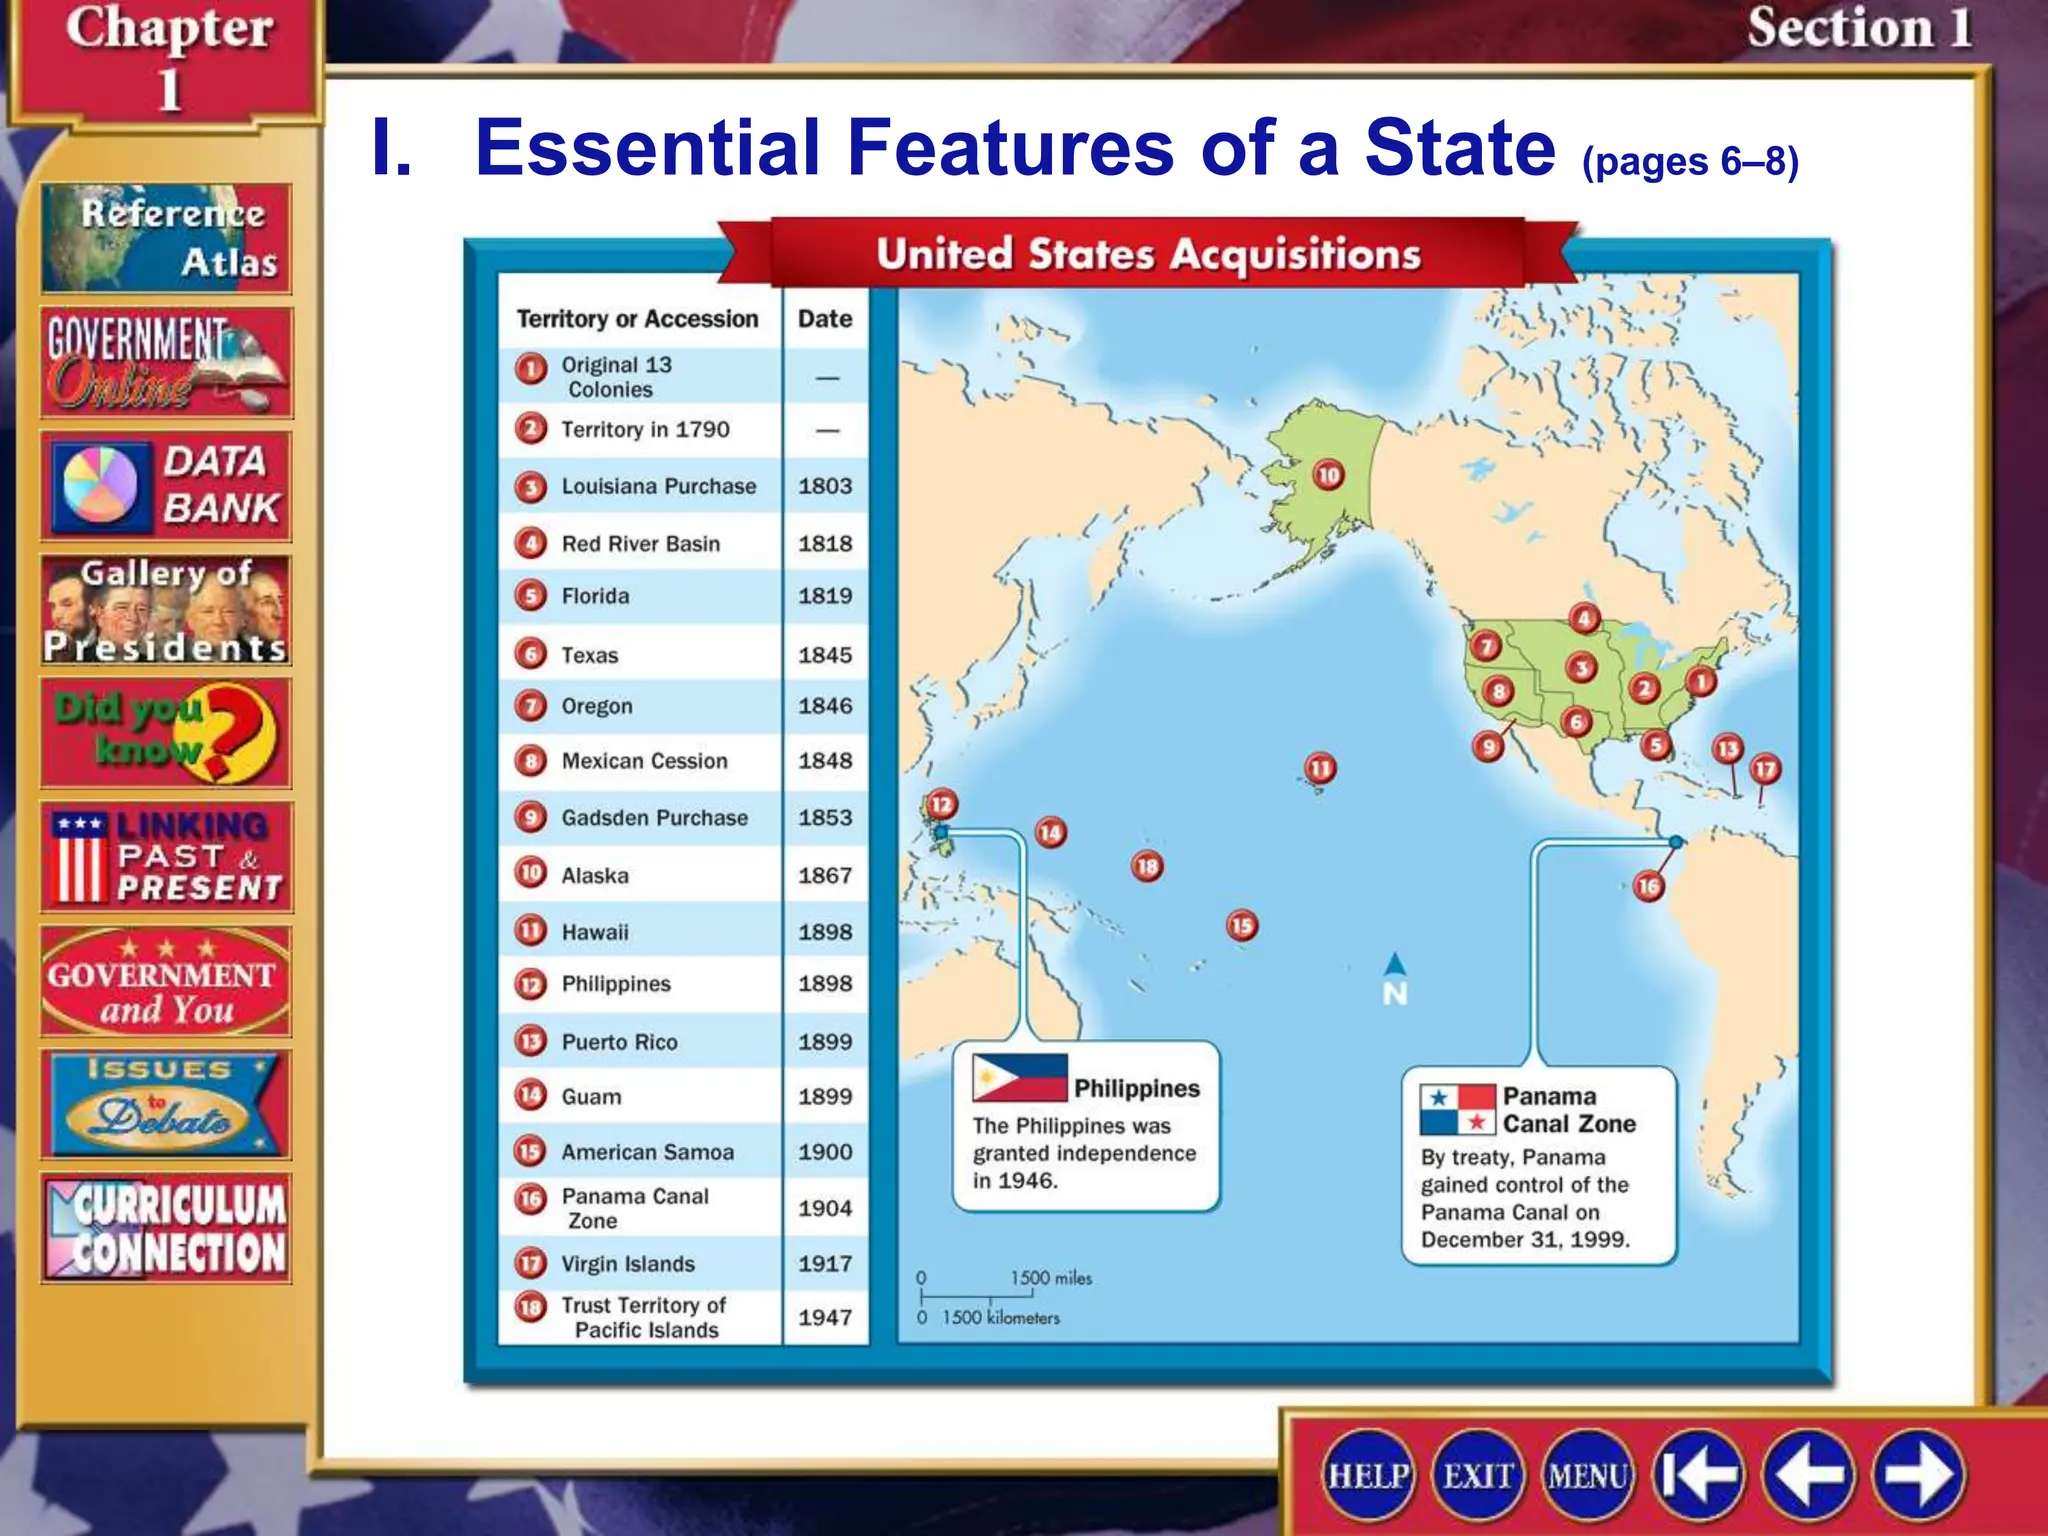The height and width of the screenshot is (1536, 2048).
Task: Click Alaska marker 10 on map
Action: coord(1328,475)
